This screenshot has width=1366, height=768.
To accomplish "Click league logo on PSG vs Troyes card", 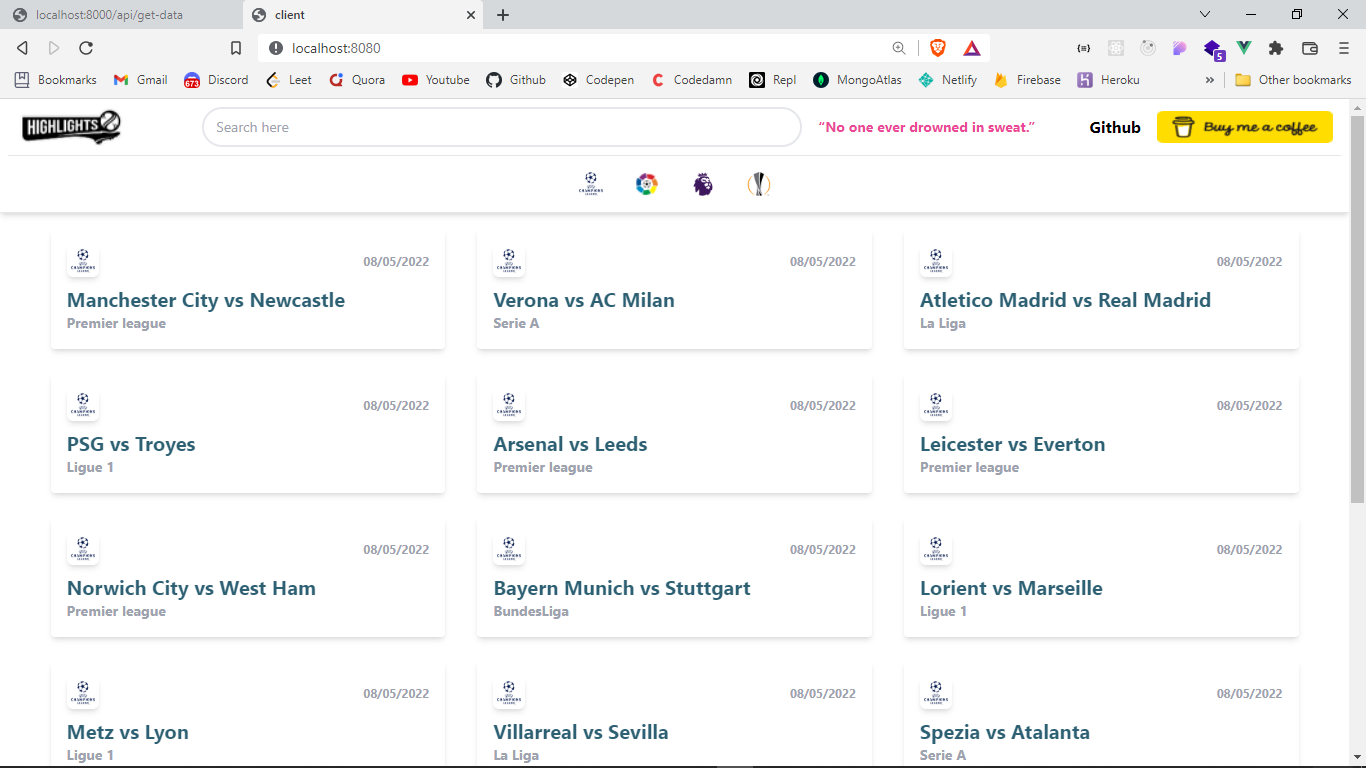I will click(83, 405).
